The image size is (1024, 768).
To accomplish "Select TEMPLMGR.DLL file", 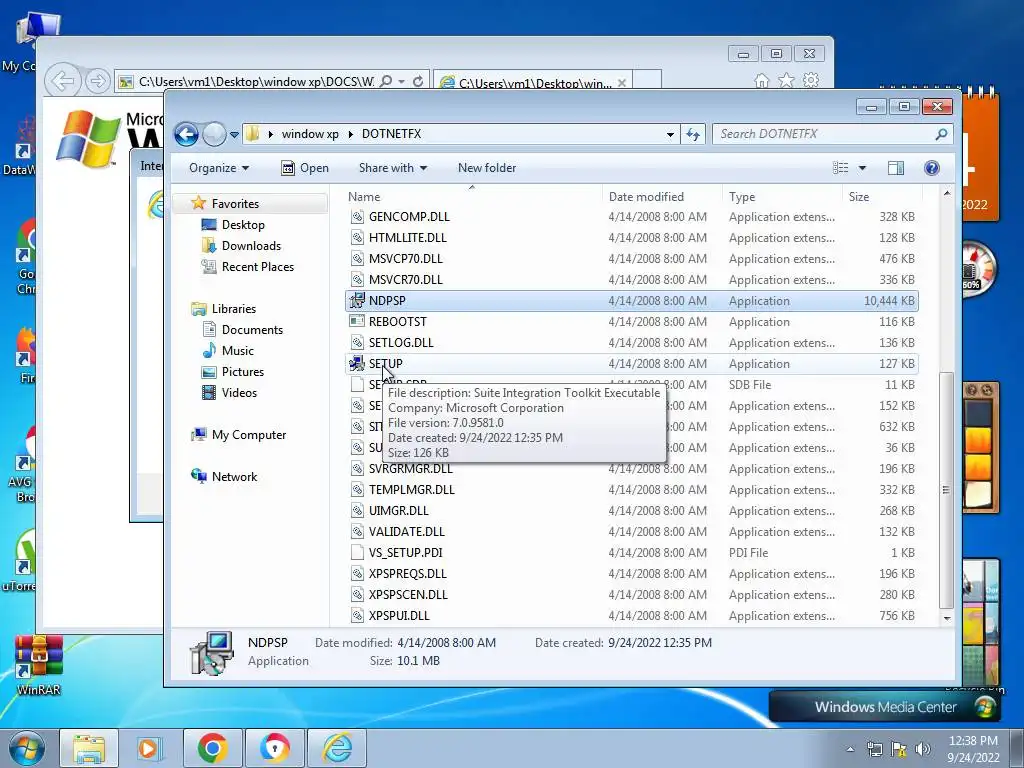I will pos(411,490).
